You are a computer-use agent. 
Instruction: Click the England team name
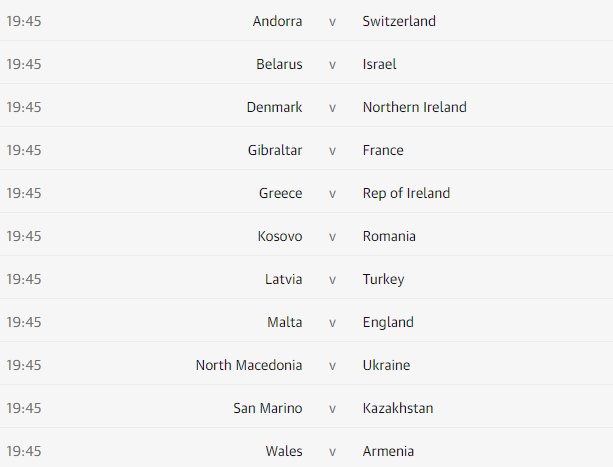(x=388, y=322)
